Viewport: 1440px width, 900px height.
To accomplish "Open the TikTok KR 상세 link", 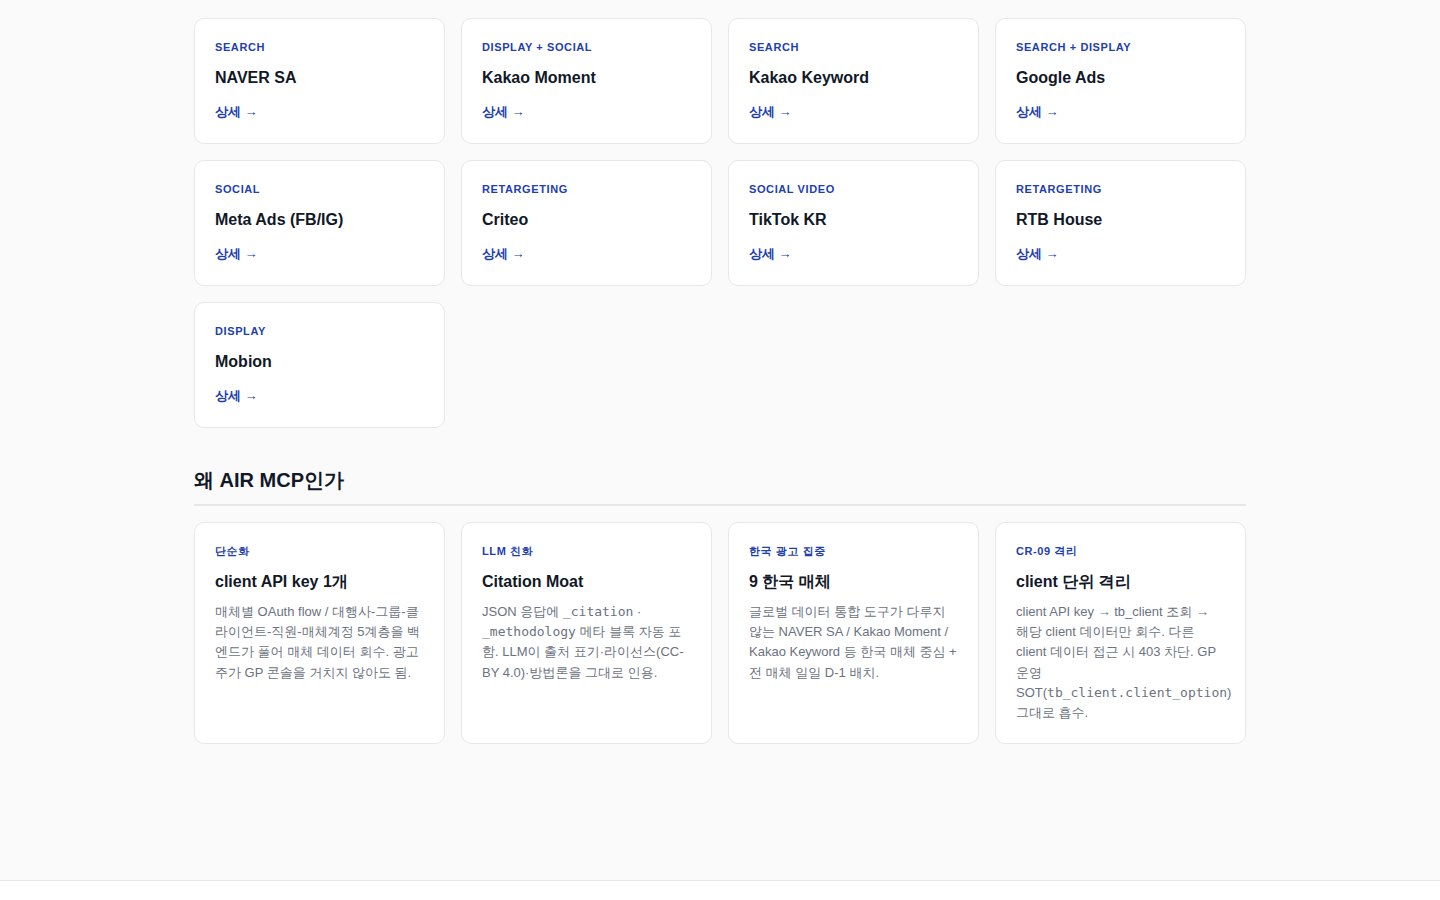I will [x=770, y=254].
